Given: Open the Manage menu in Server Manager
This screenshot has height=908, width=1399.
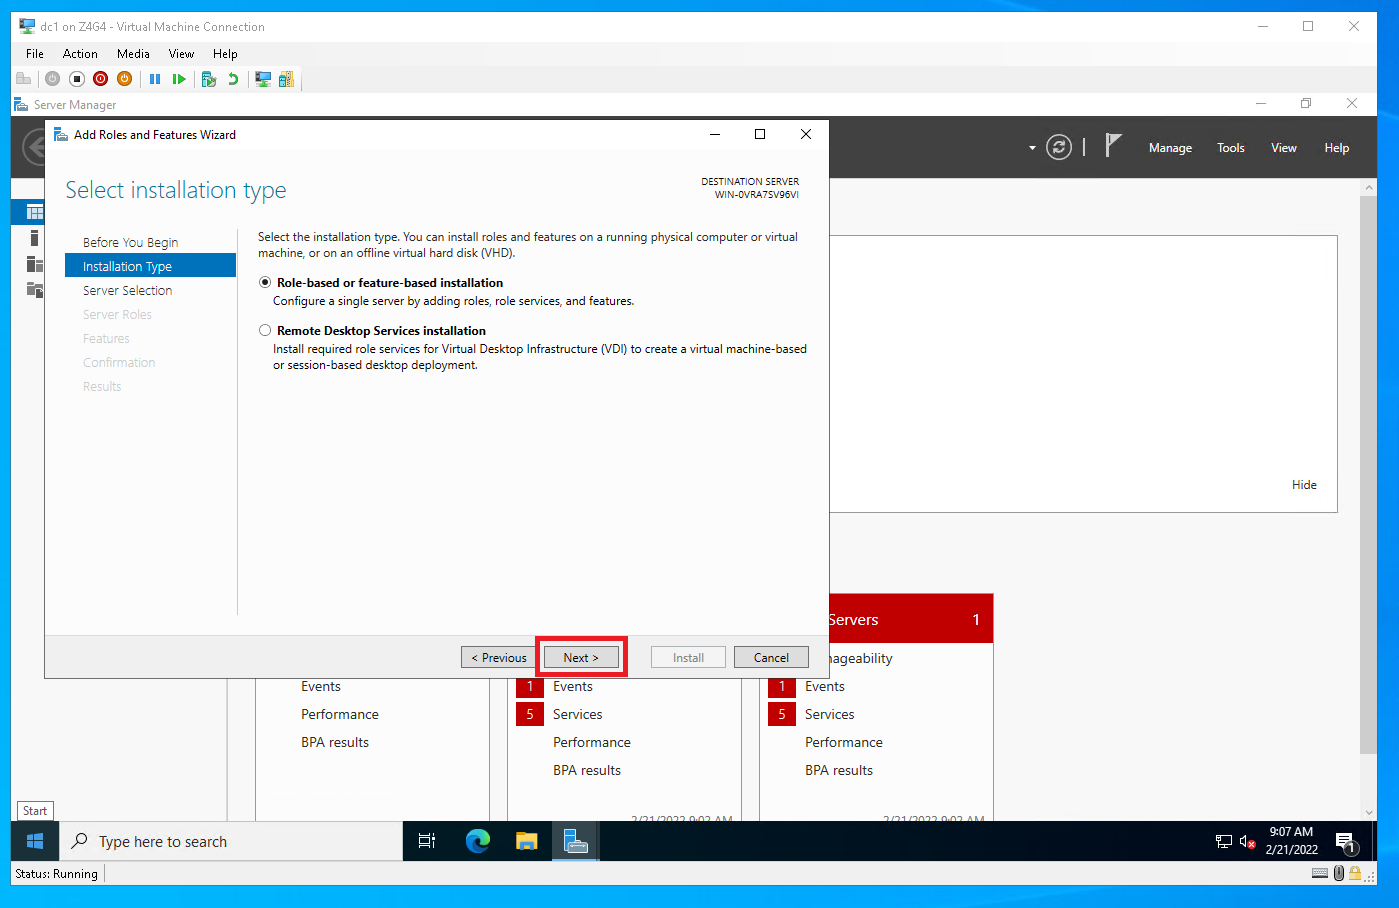Looking at the screenshot, I should (1170, 148).
